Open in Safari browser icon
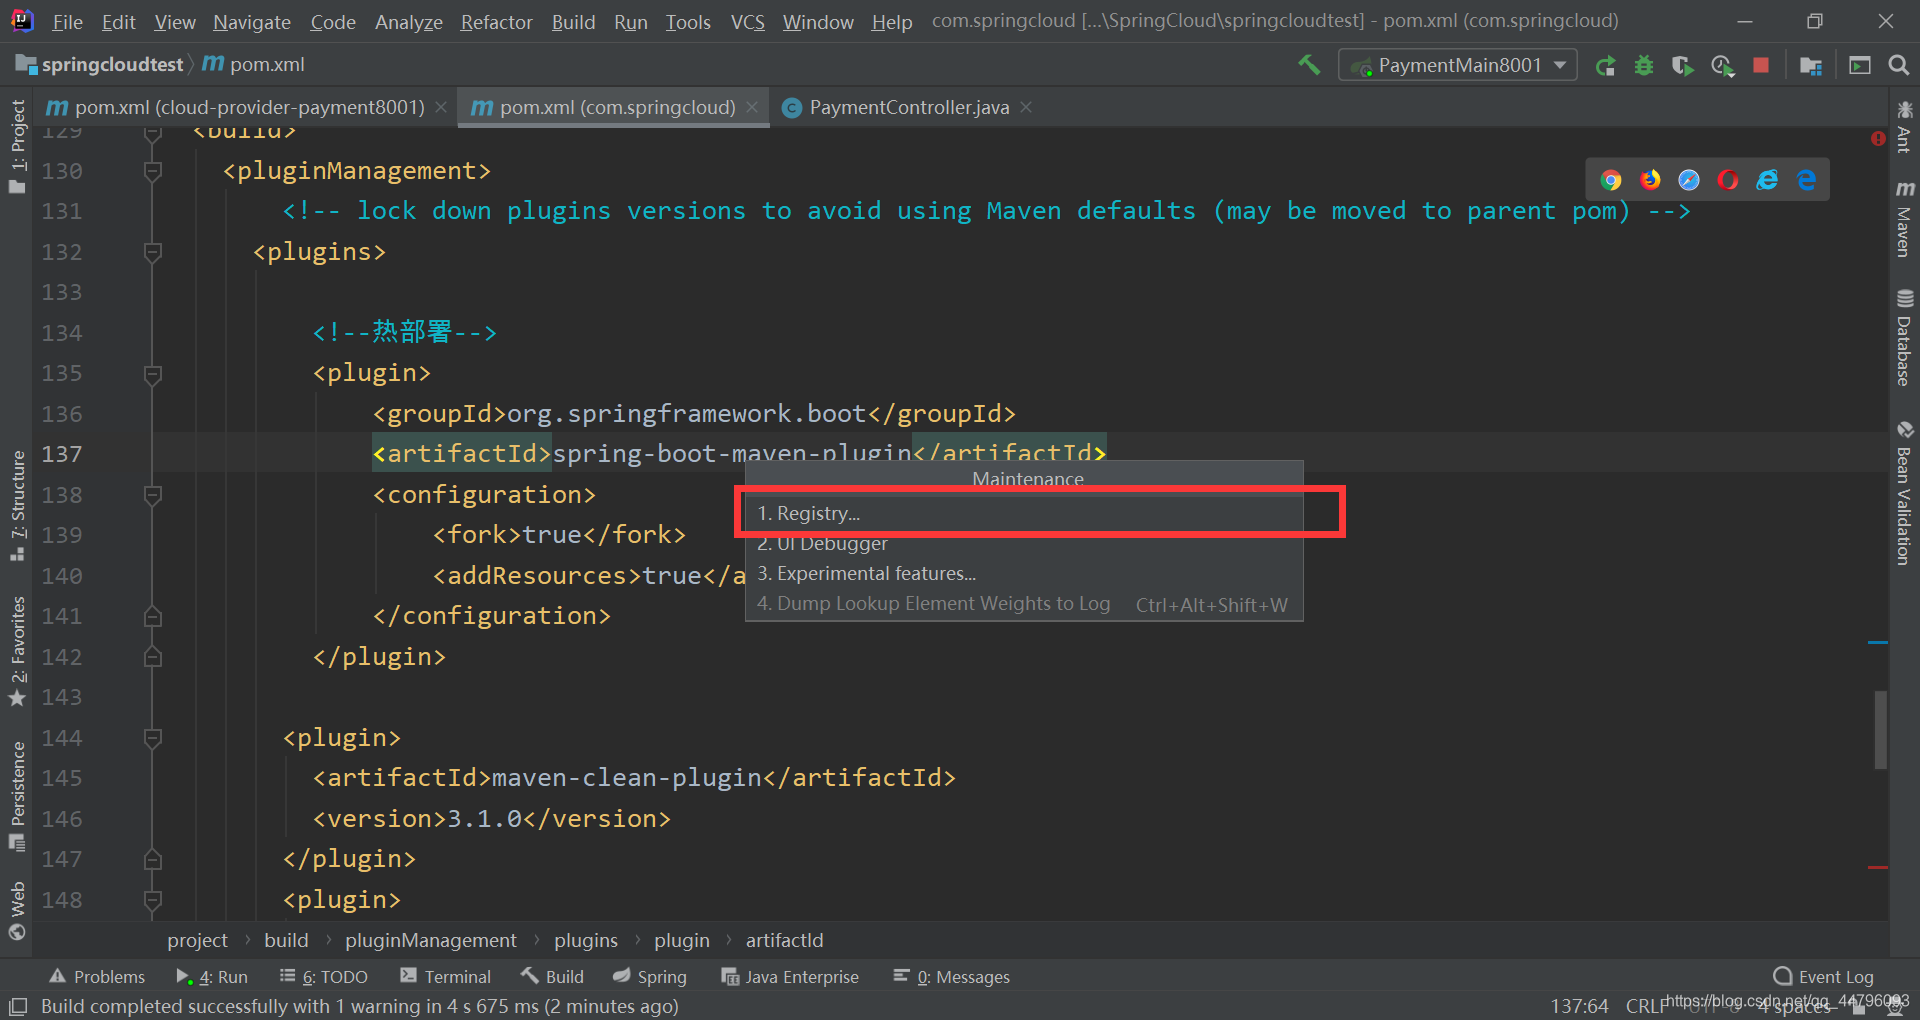The image size is (1920, 1020). pyautogui.click(x=1689, y=180)
